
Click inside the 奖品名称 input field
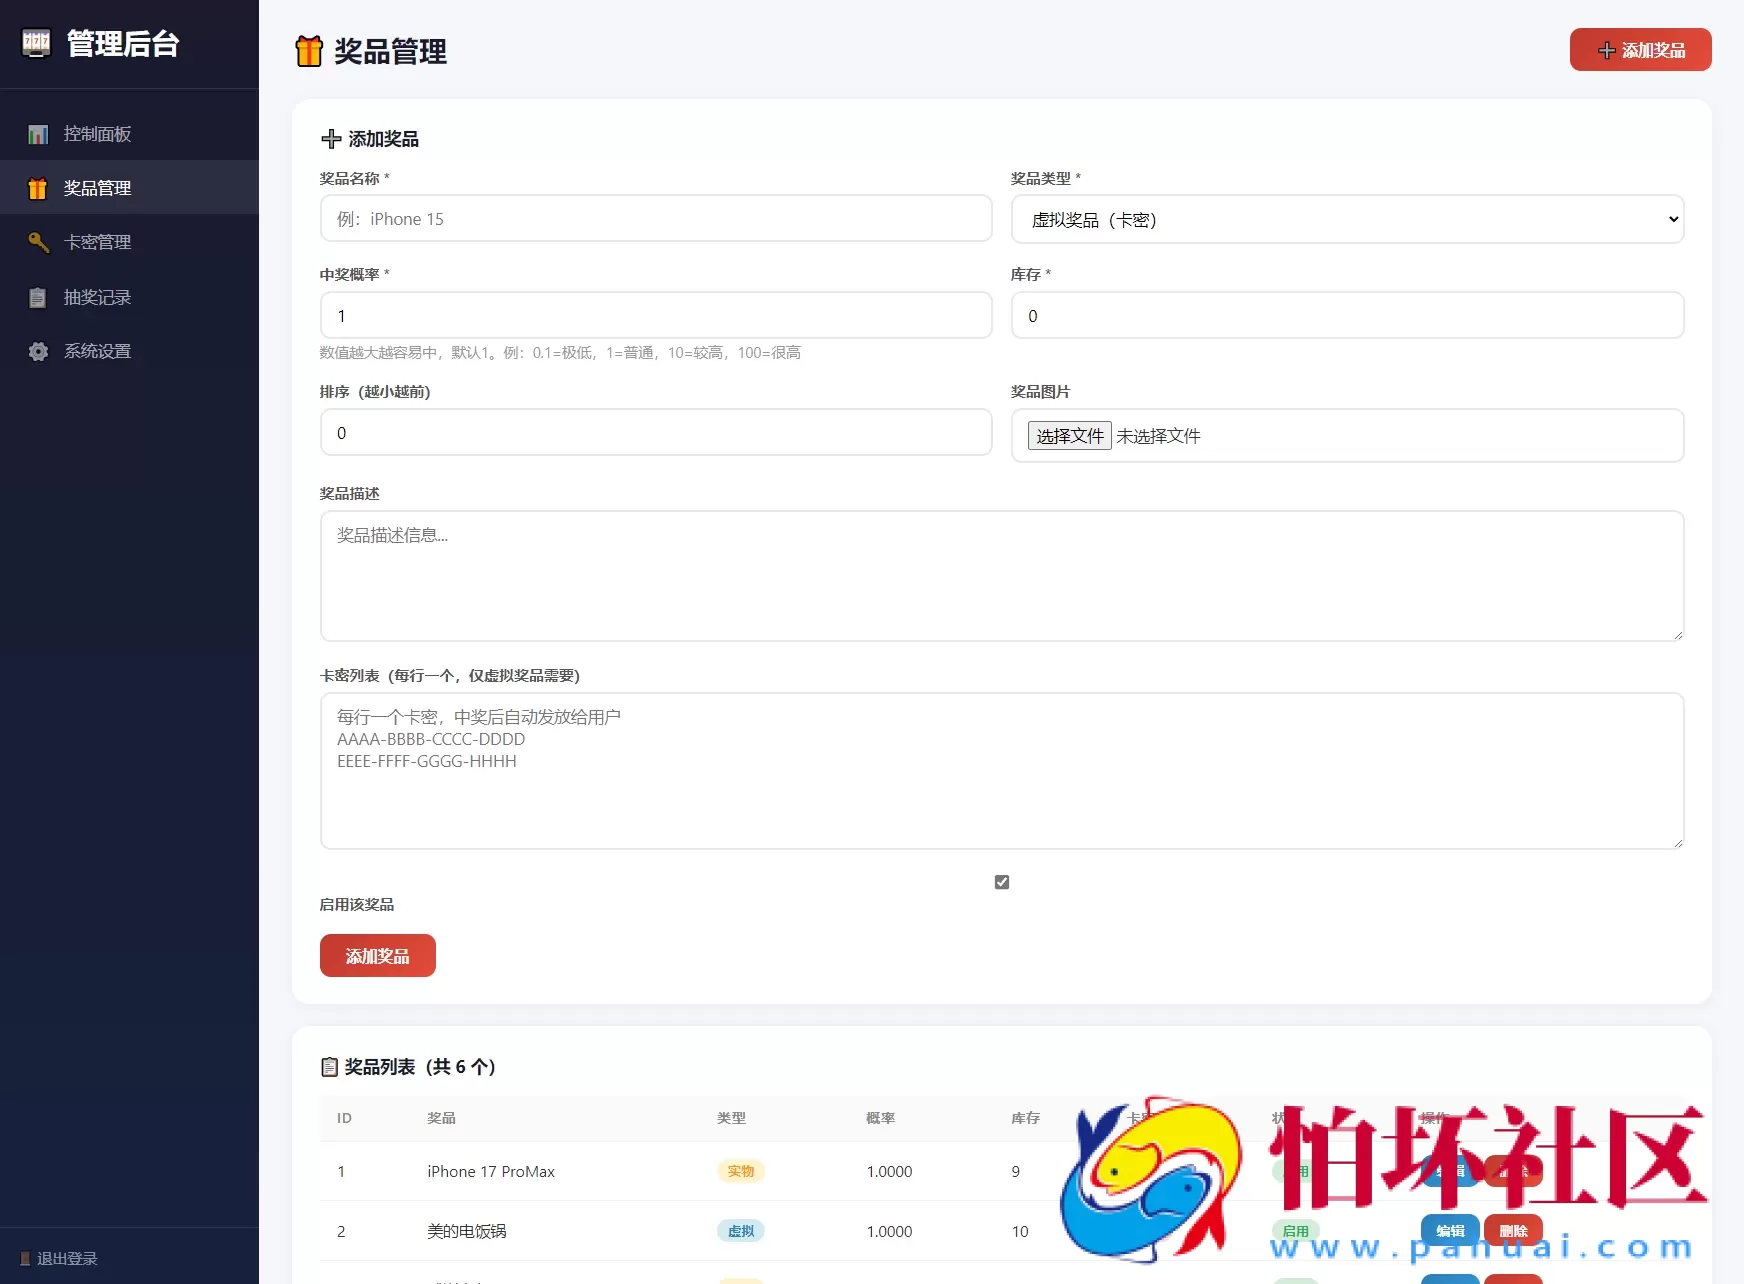pyautogui.click(x=655, y=218)
